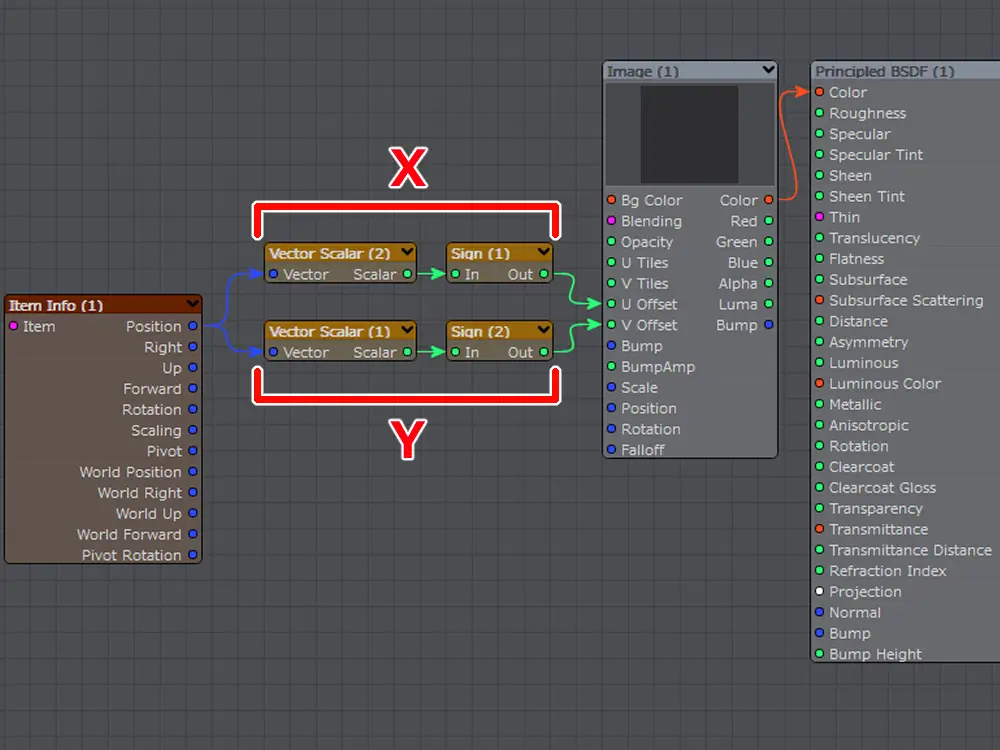Click the V Offset input port on Image node
Image resolution: width=1000 pixels, height=750 pixels.
tap(611, 325)
